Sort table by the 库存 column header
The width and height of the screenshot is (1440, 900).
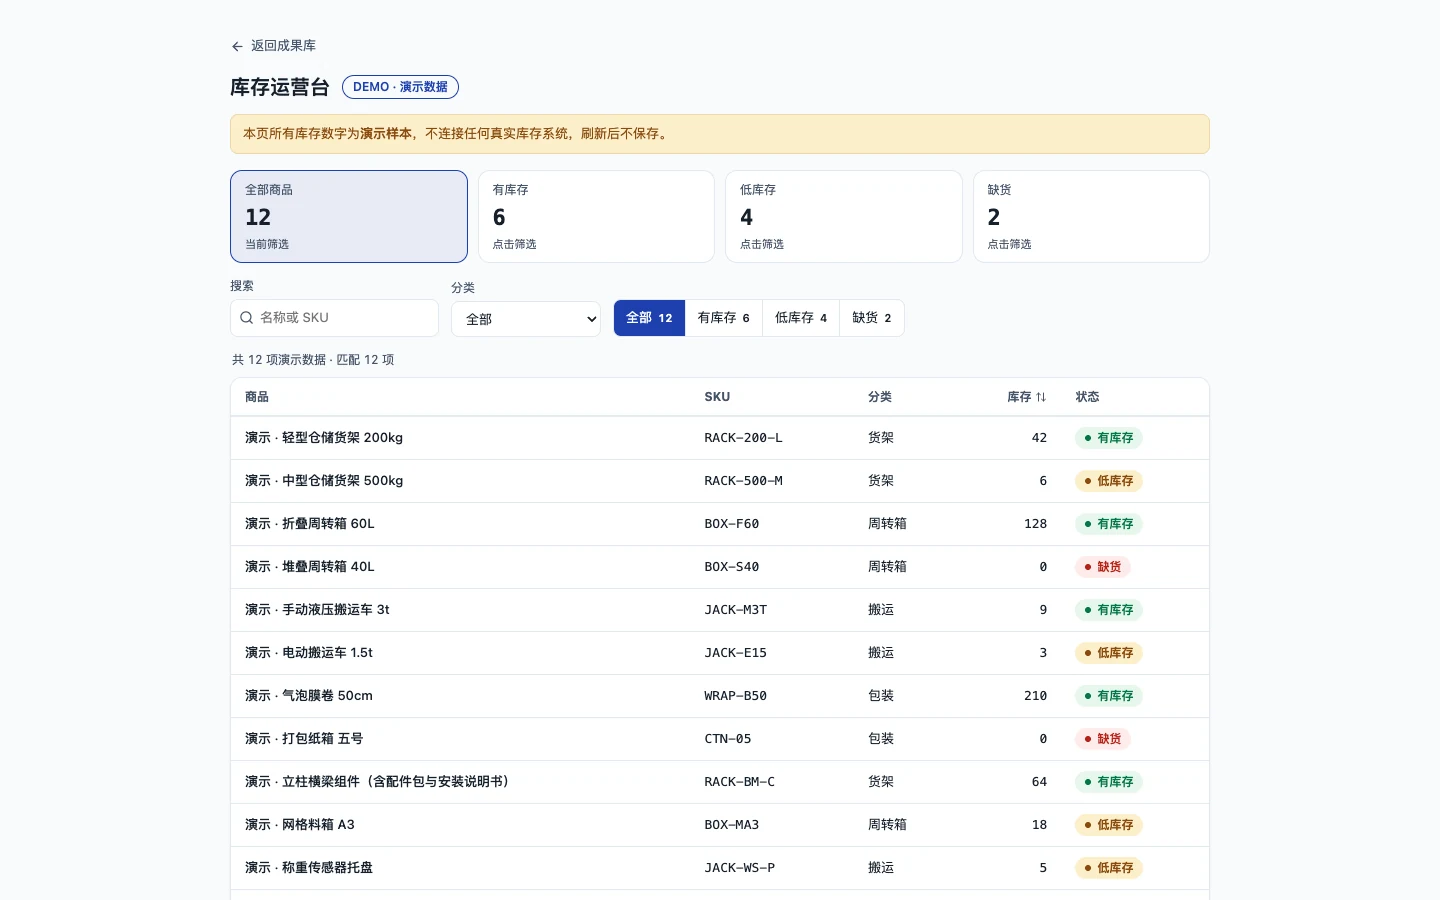pyautogui.click(x=1026, y=397)
